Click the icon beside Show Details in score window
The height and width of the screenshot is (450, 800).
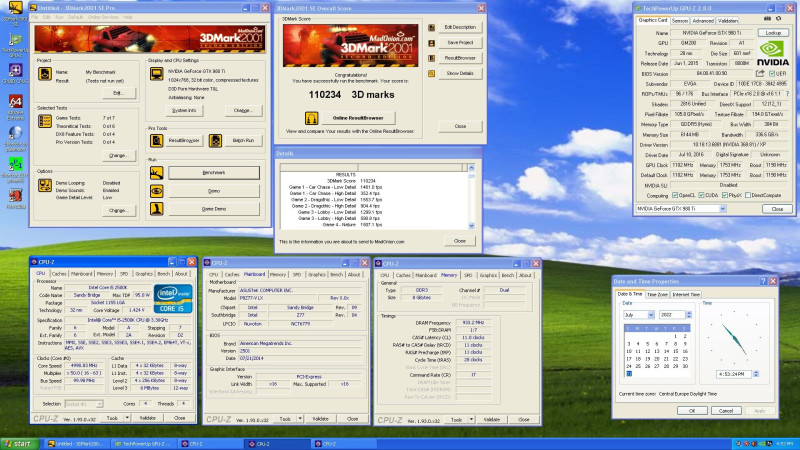432,73
